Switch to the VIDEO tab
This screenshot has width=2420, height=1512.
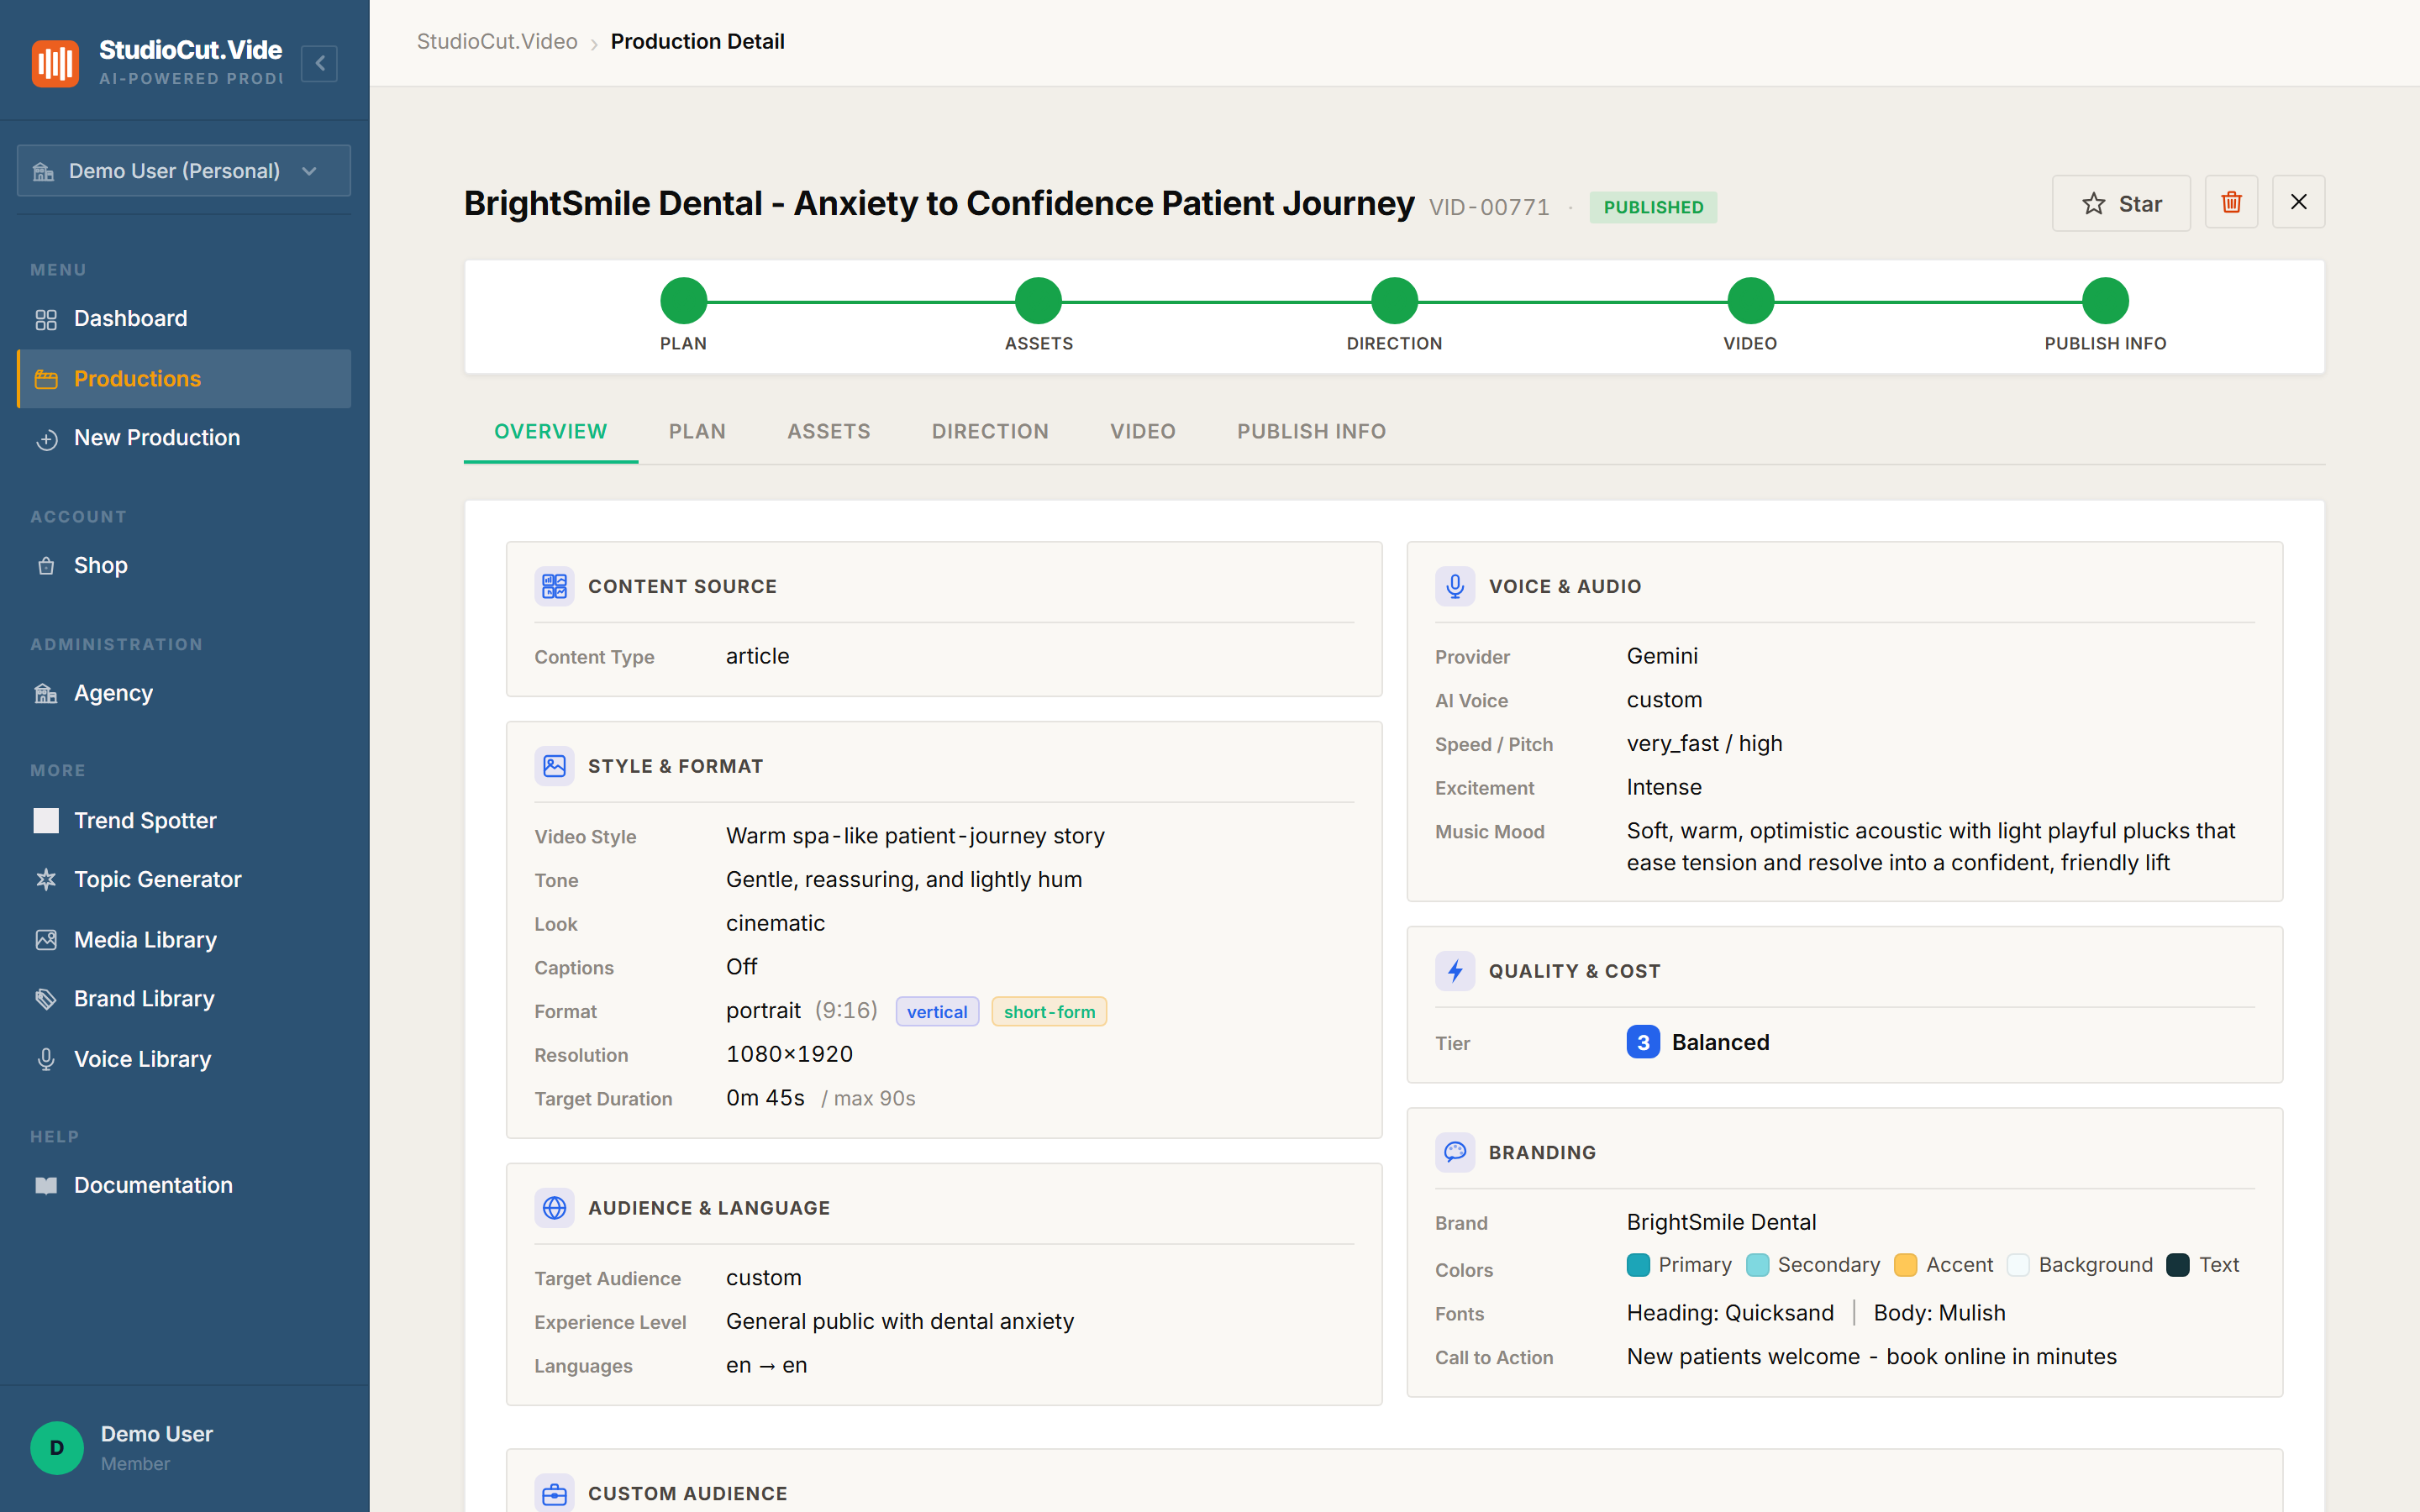point(1143,432)
